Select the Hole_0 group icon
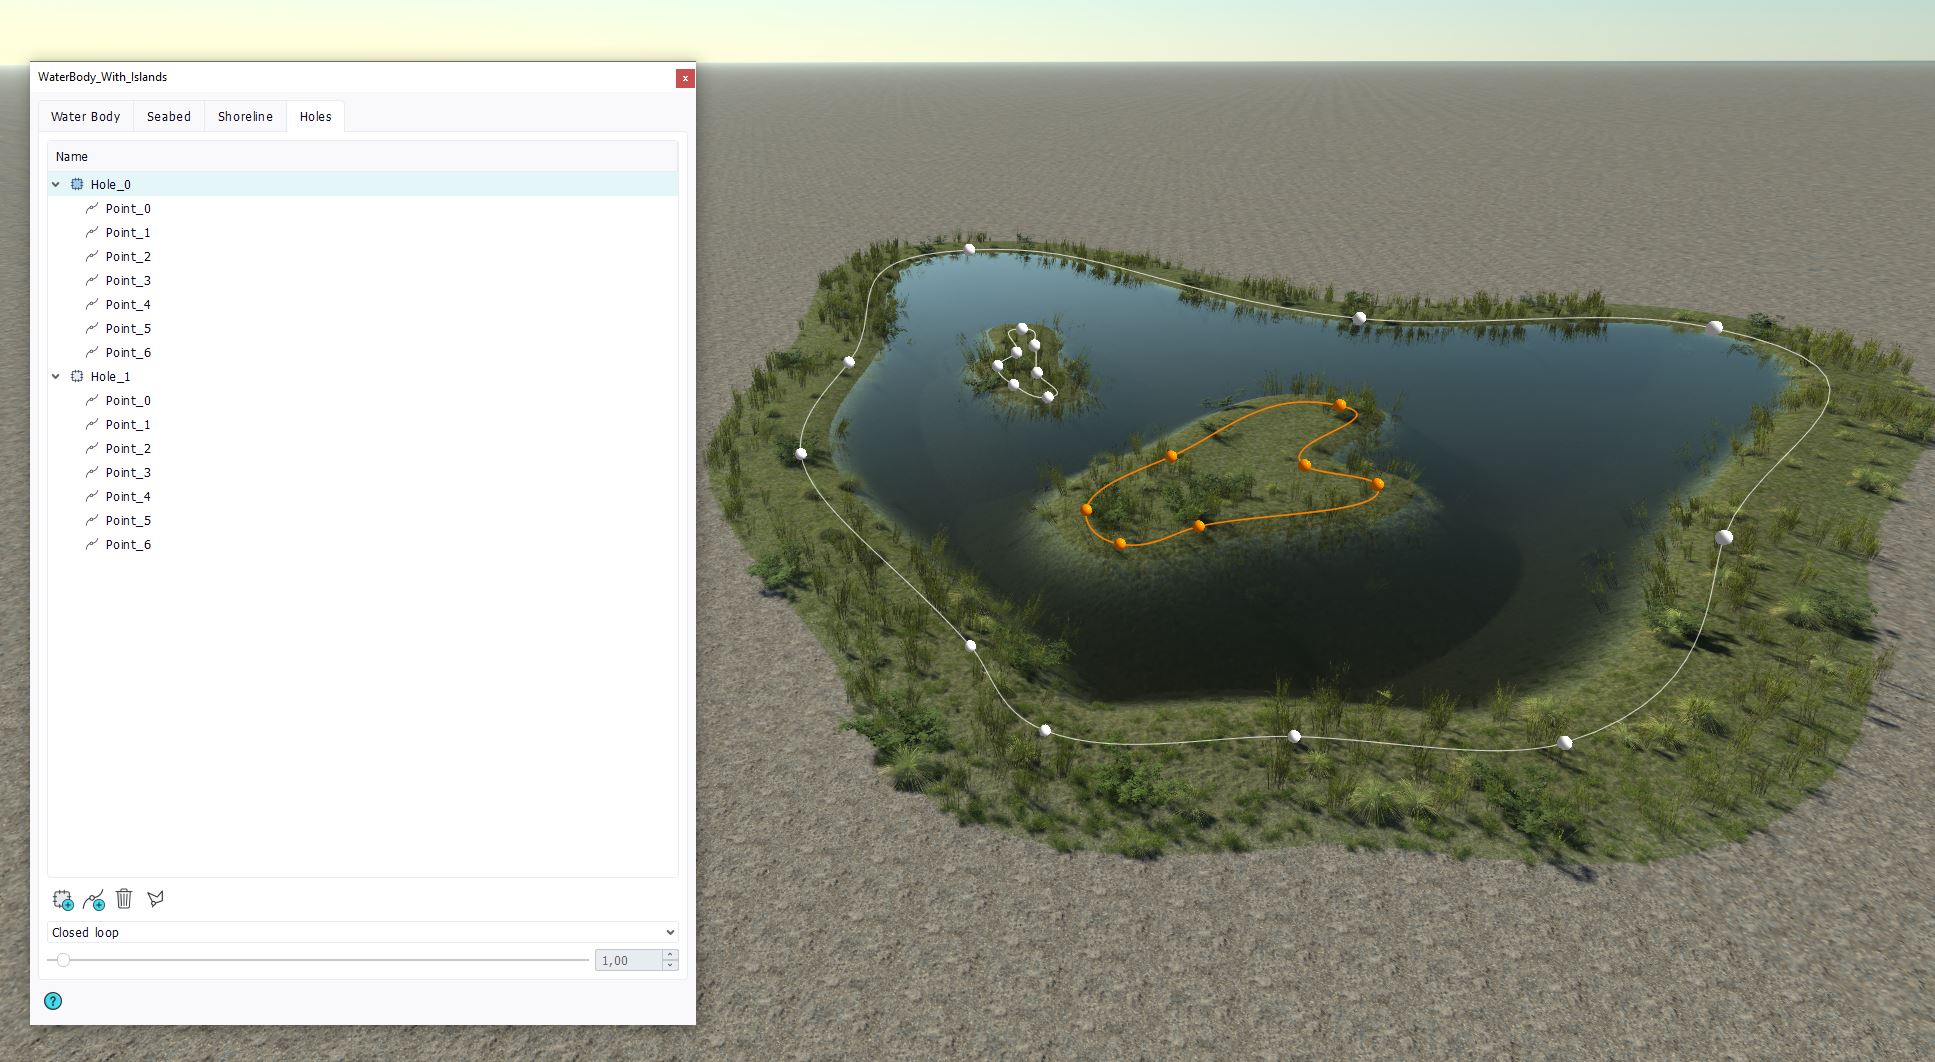The width and height of the screenshot is (1935, 1062). pyautogui.click(x=77, y=184)
